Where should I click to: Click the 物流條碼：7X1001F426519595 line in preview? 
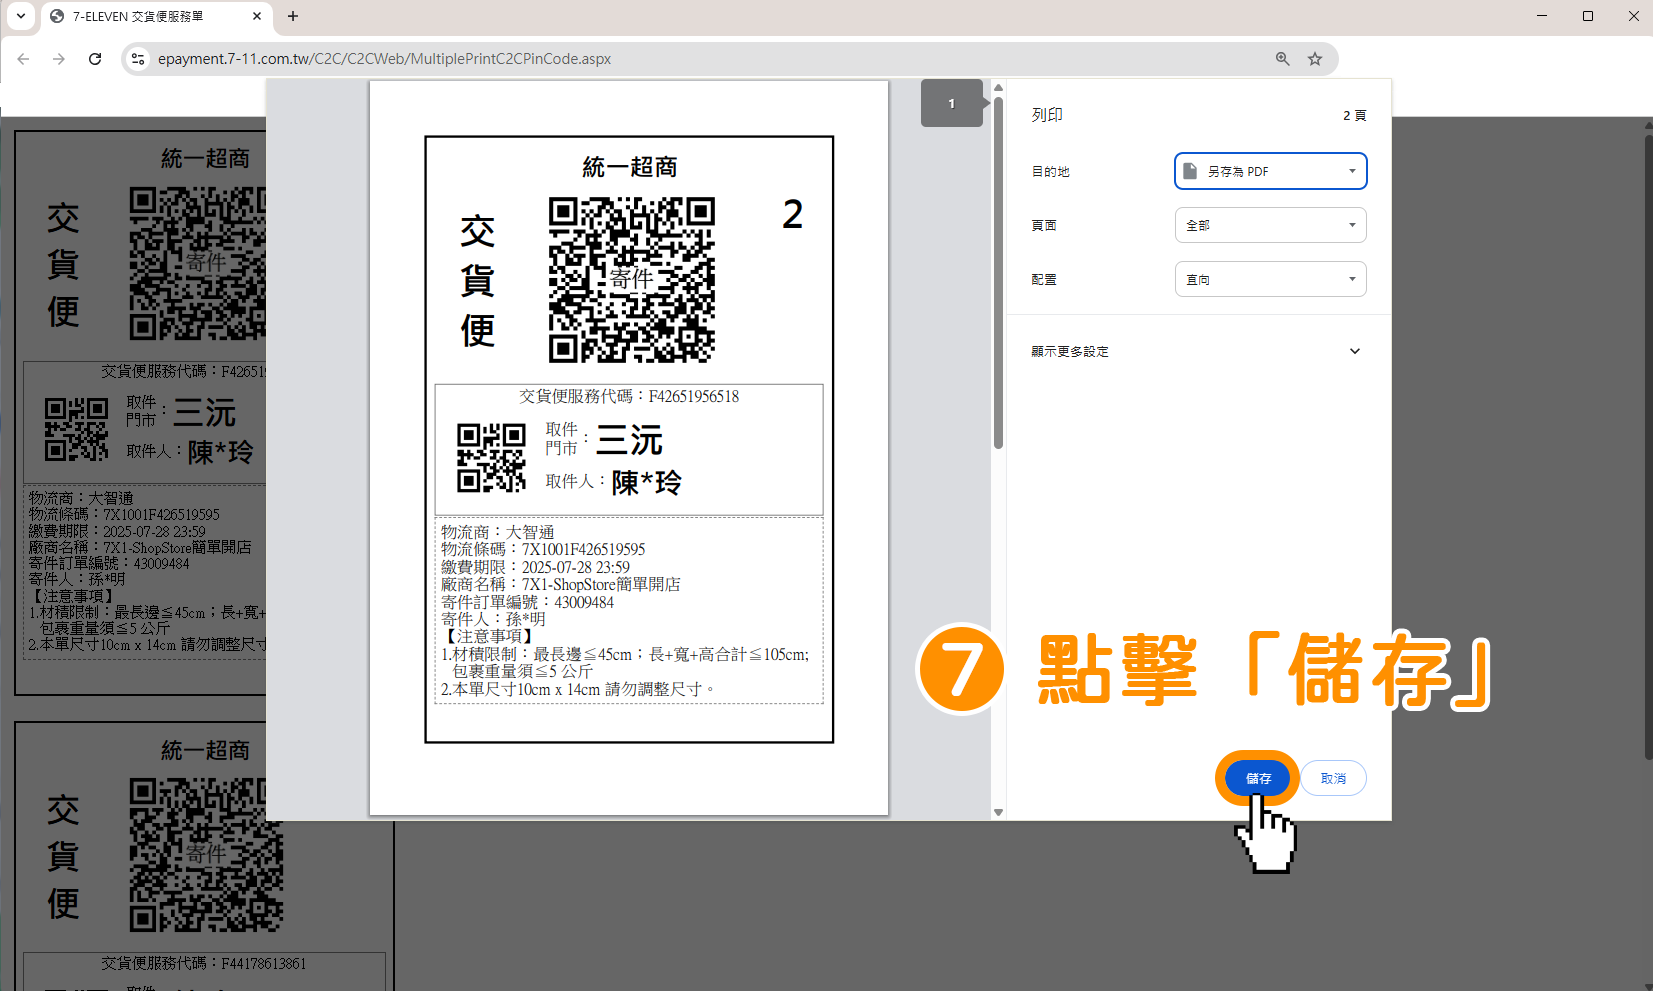point(543,549)
